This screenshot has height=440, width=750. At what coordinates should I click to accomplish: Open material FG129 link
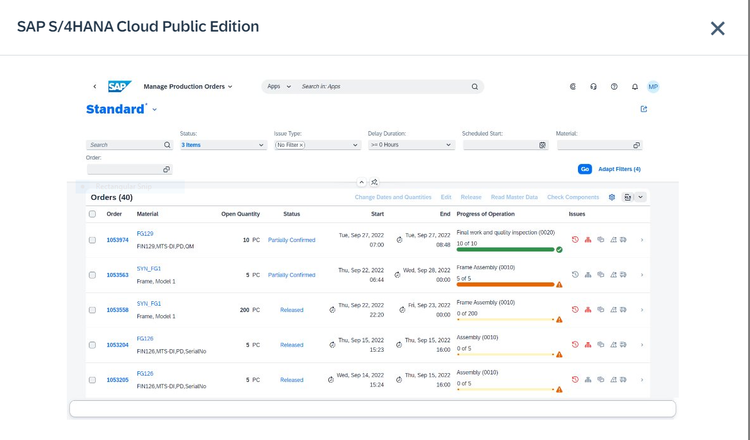[145, 234]
